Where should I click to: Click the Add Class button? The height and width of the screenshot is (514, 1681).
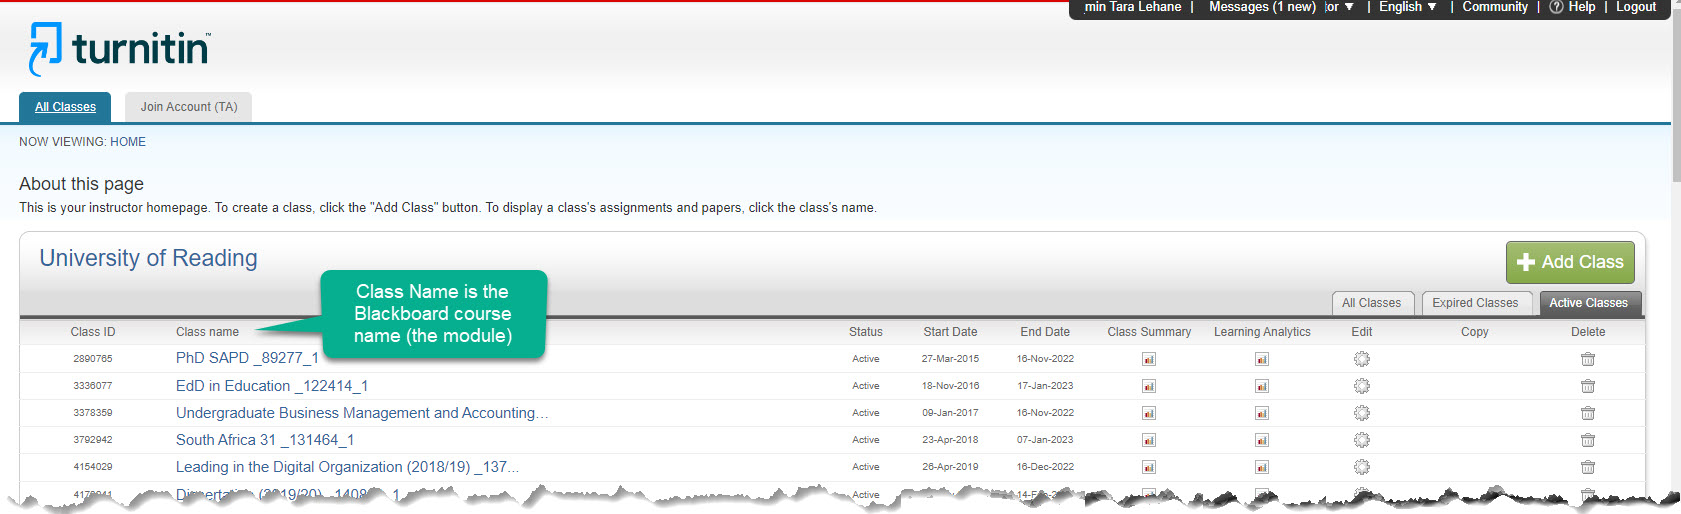point(1570,262)
